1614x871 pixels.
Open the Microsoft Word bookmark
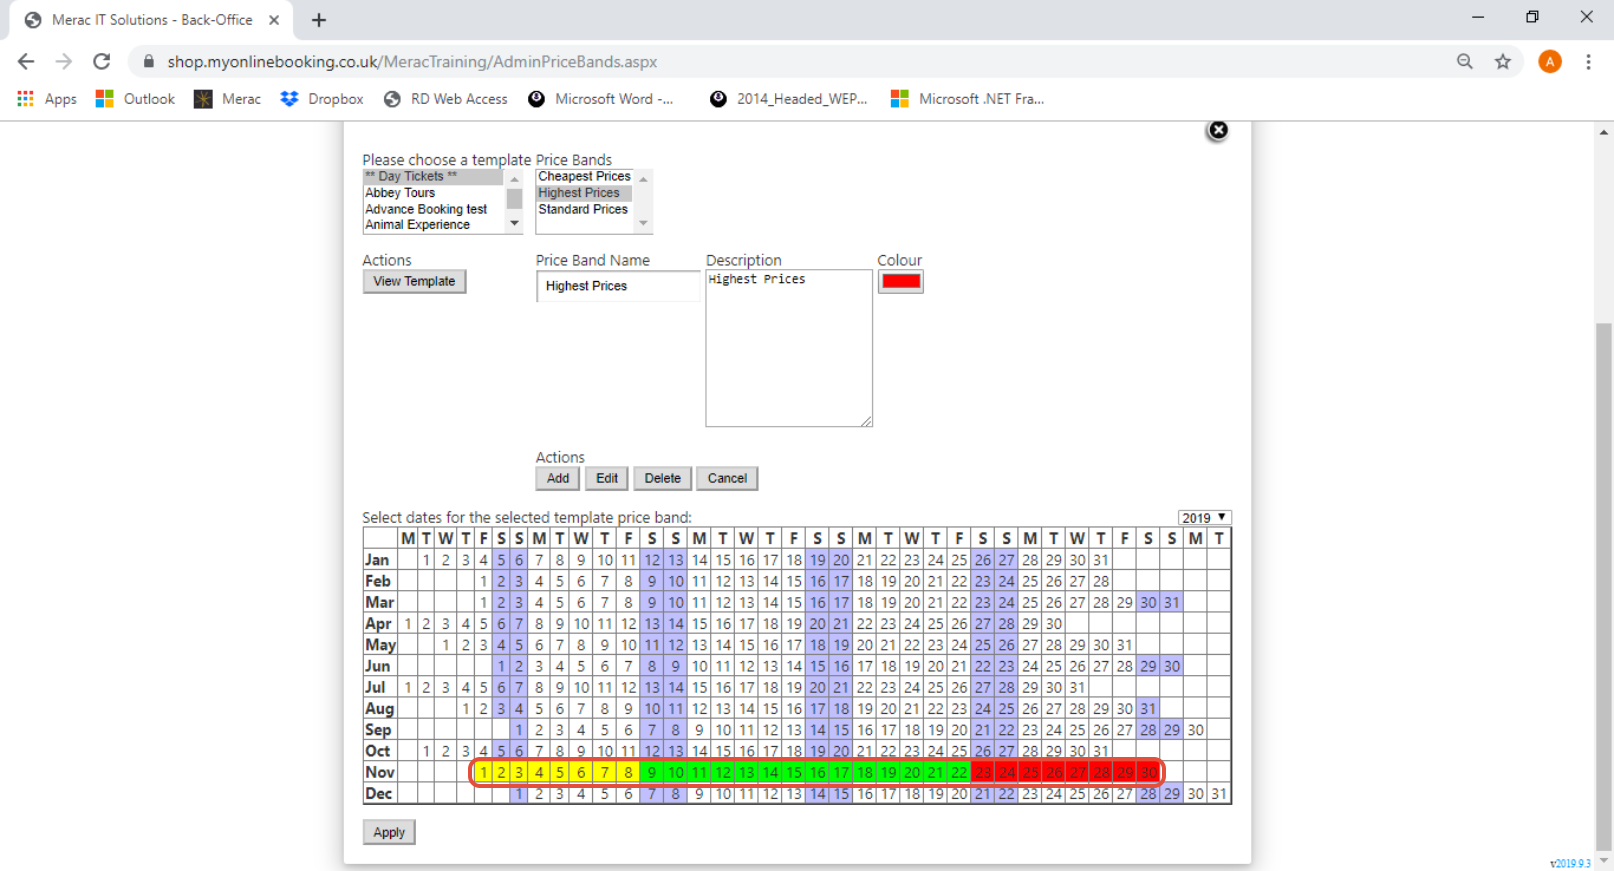[601, 99]
